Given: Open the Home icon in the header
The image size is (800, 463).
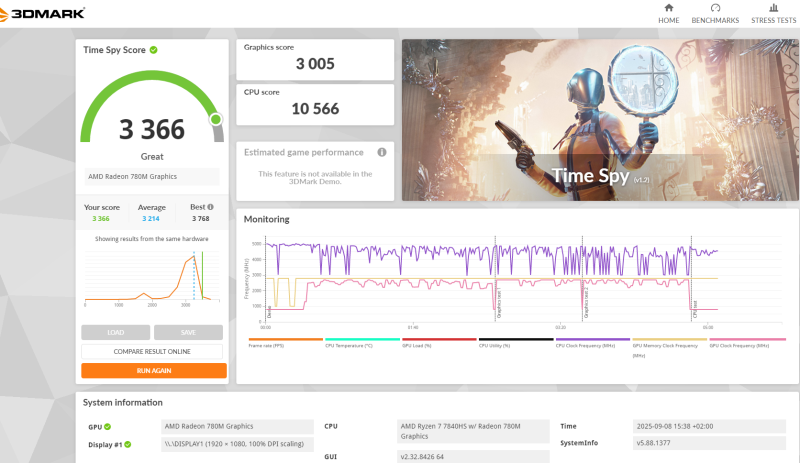Looking at the screenshot, I should click(668, 8).
